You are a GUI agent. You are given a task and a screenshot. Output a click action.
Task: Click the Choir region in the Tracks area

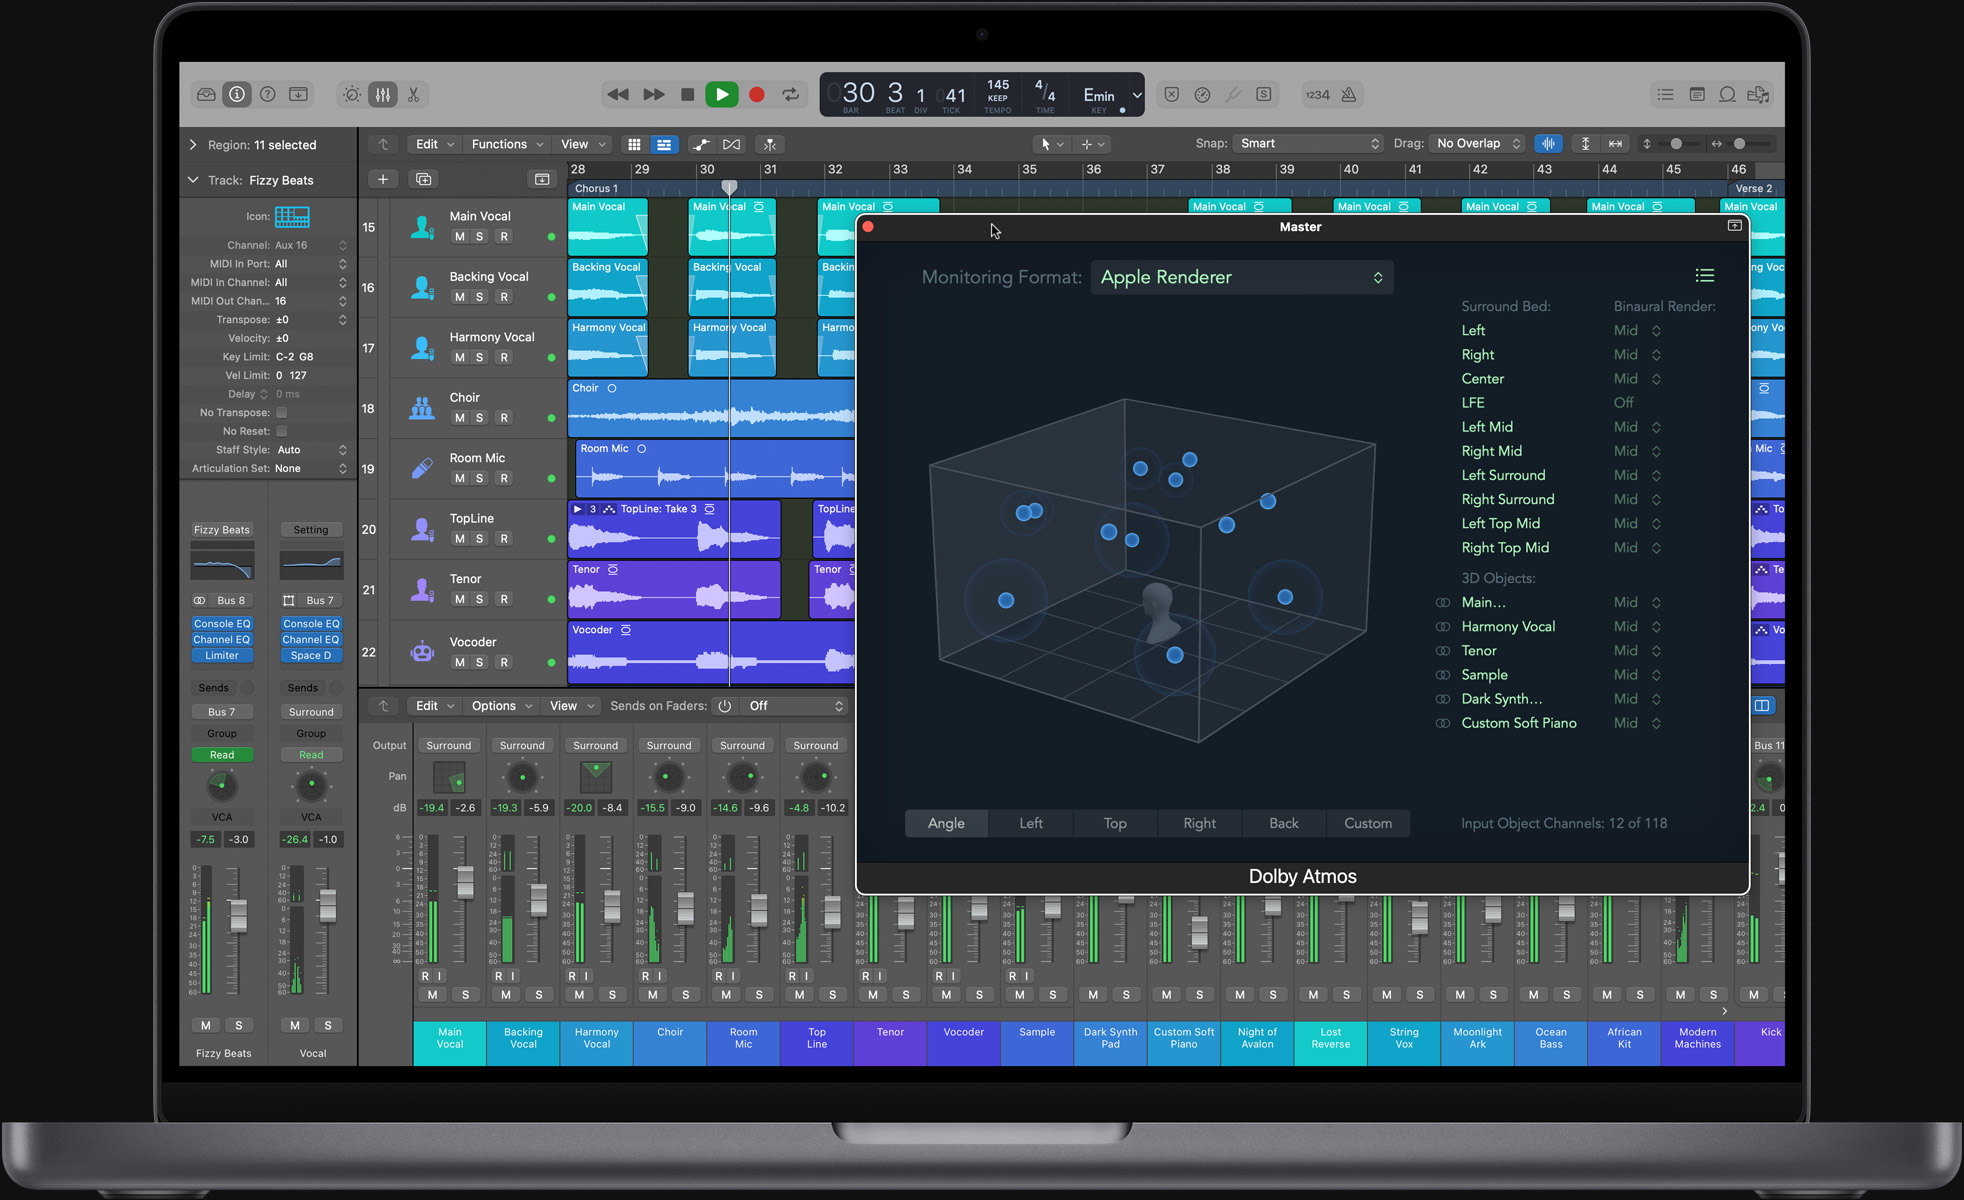(x=711, y=408)
